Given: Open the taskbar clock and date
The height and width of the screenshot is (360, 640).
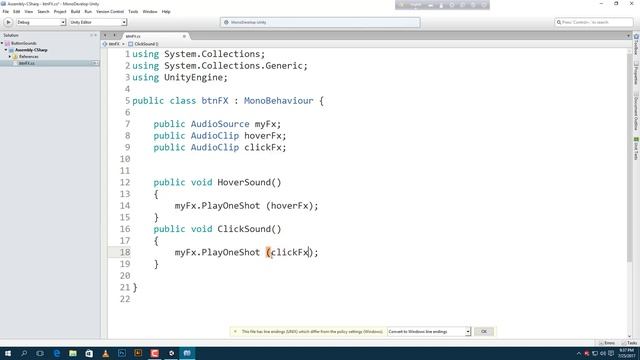Looking at the screenshot, I should click(626, 353).
